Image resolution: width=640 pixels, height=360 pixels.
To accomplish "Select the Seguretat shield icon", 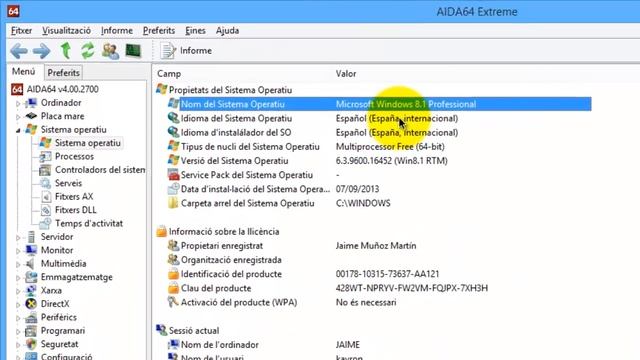I will [31, 344].
